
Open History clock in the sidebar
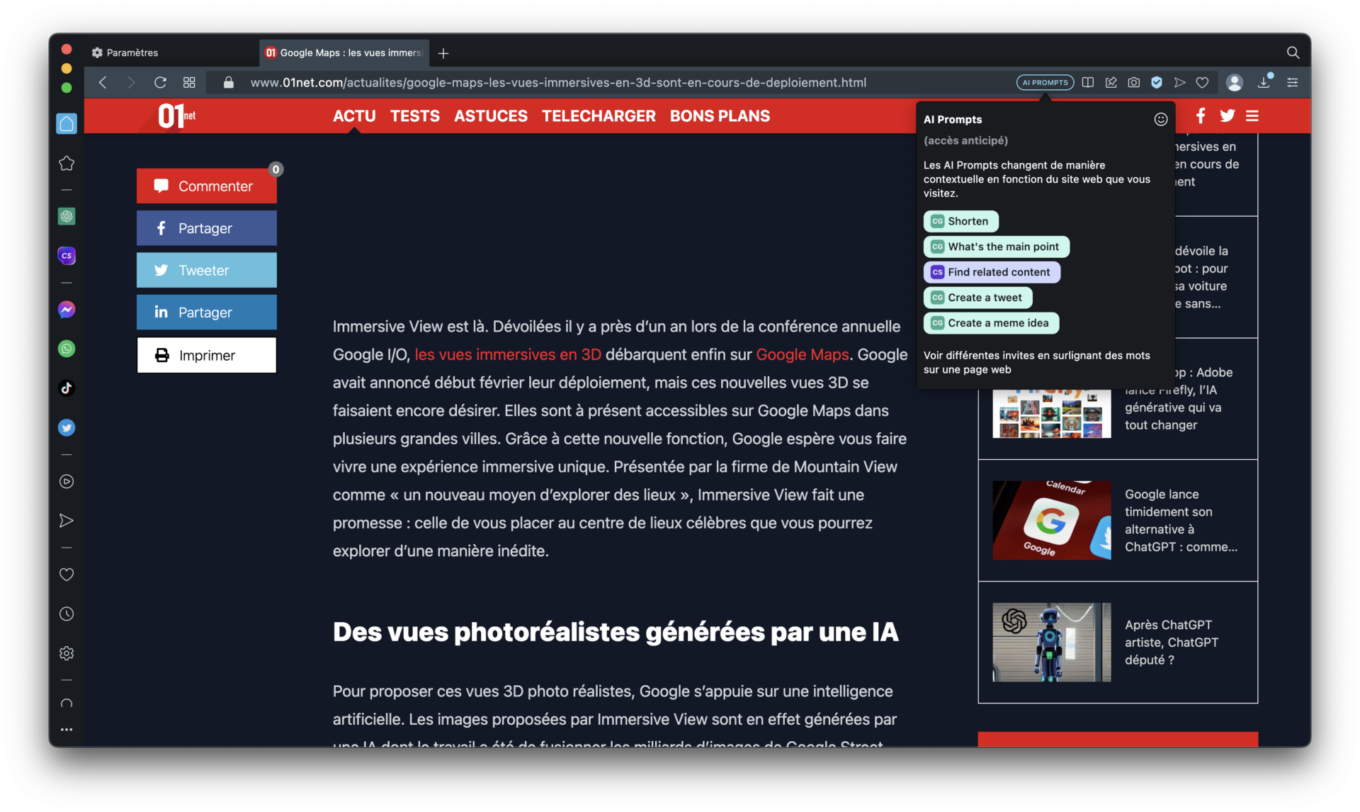click(67, 614)
